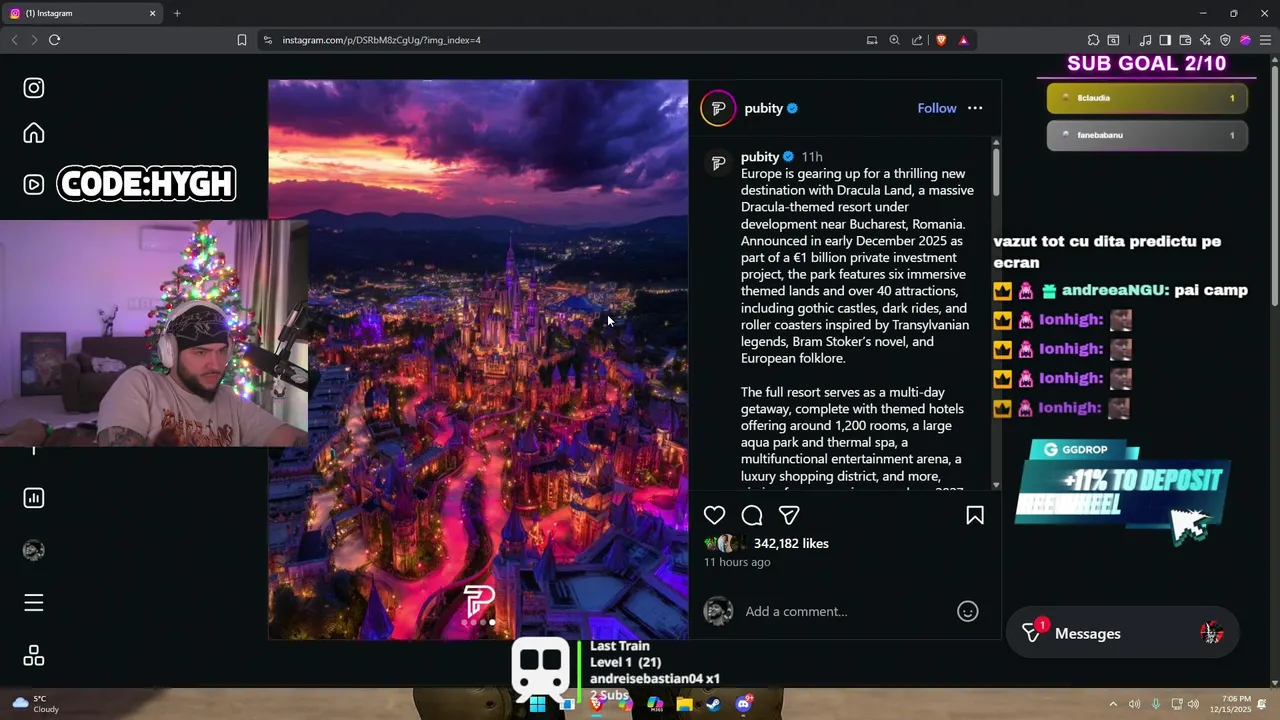1280x720 pixels.
Task: Share the post via paper-plane icon
Action: (x=789, y=515)
